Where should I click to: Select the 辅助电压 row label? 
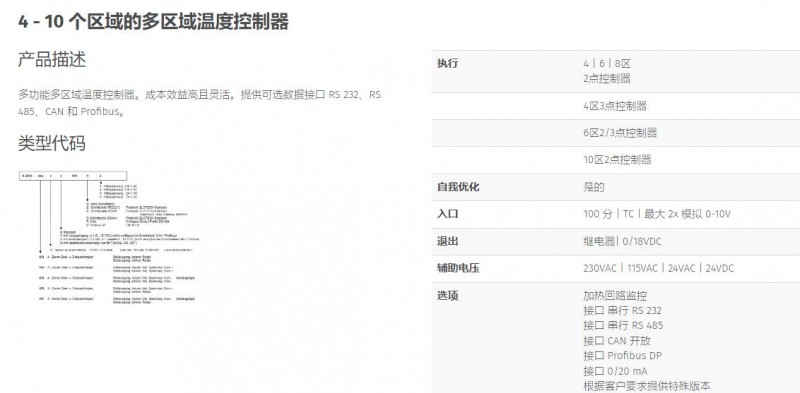click(x=458, y=268)
